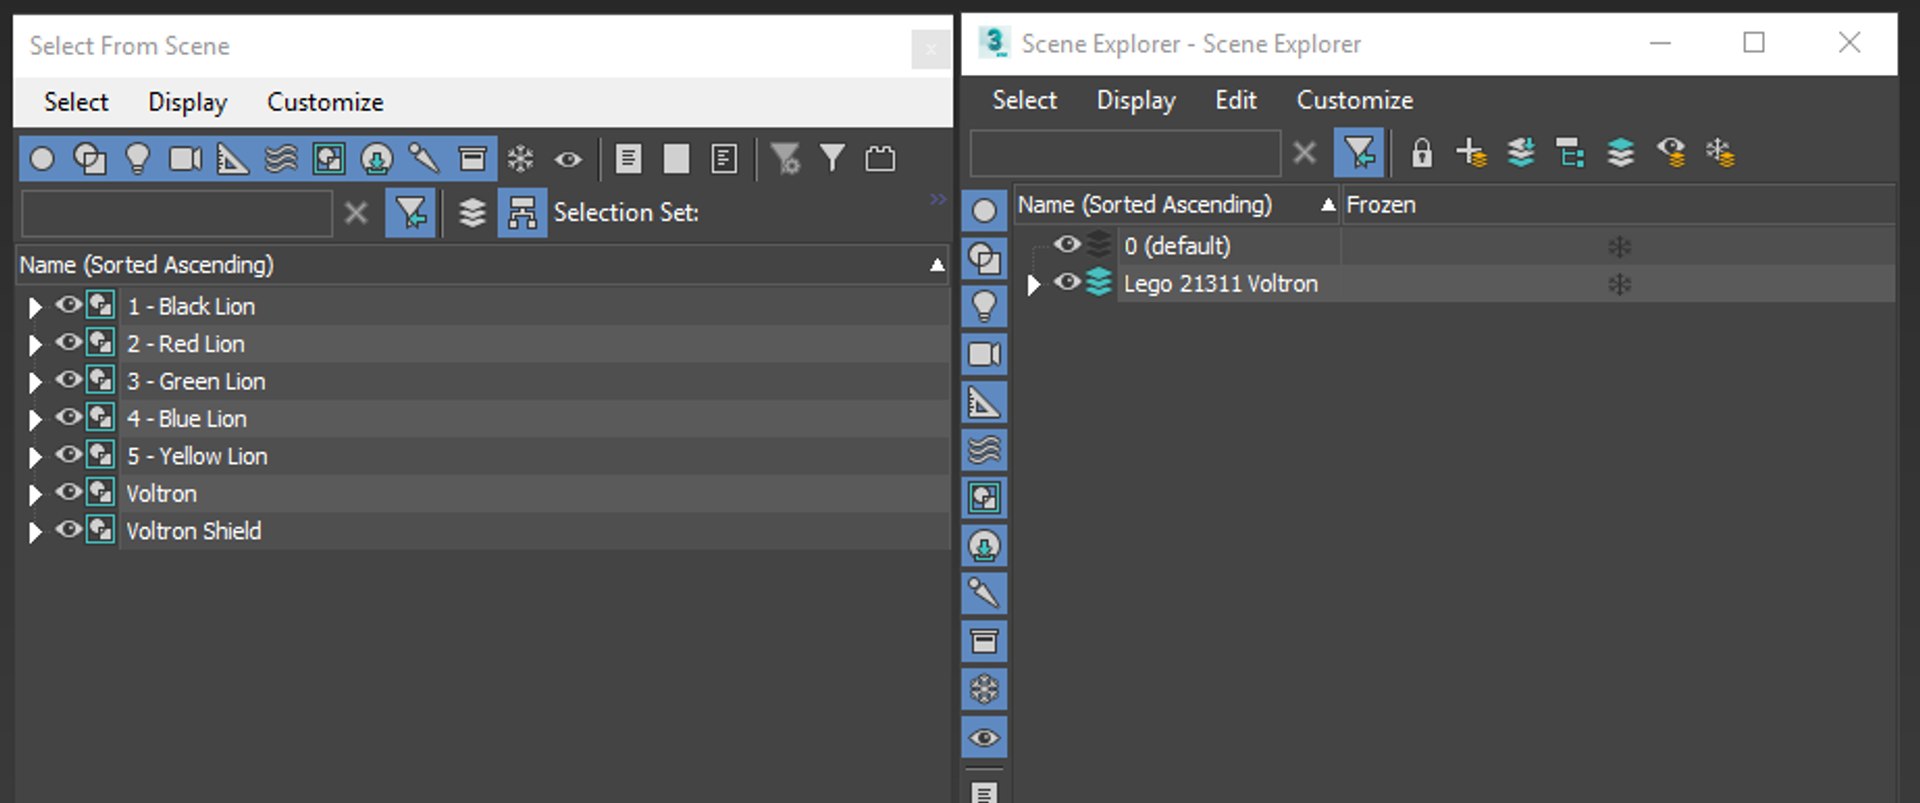Image resolution: width=1920 pixels, height=803 pixels.
Task: Expand the Voltron Shield group
Action: click(35, 532)
